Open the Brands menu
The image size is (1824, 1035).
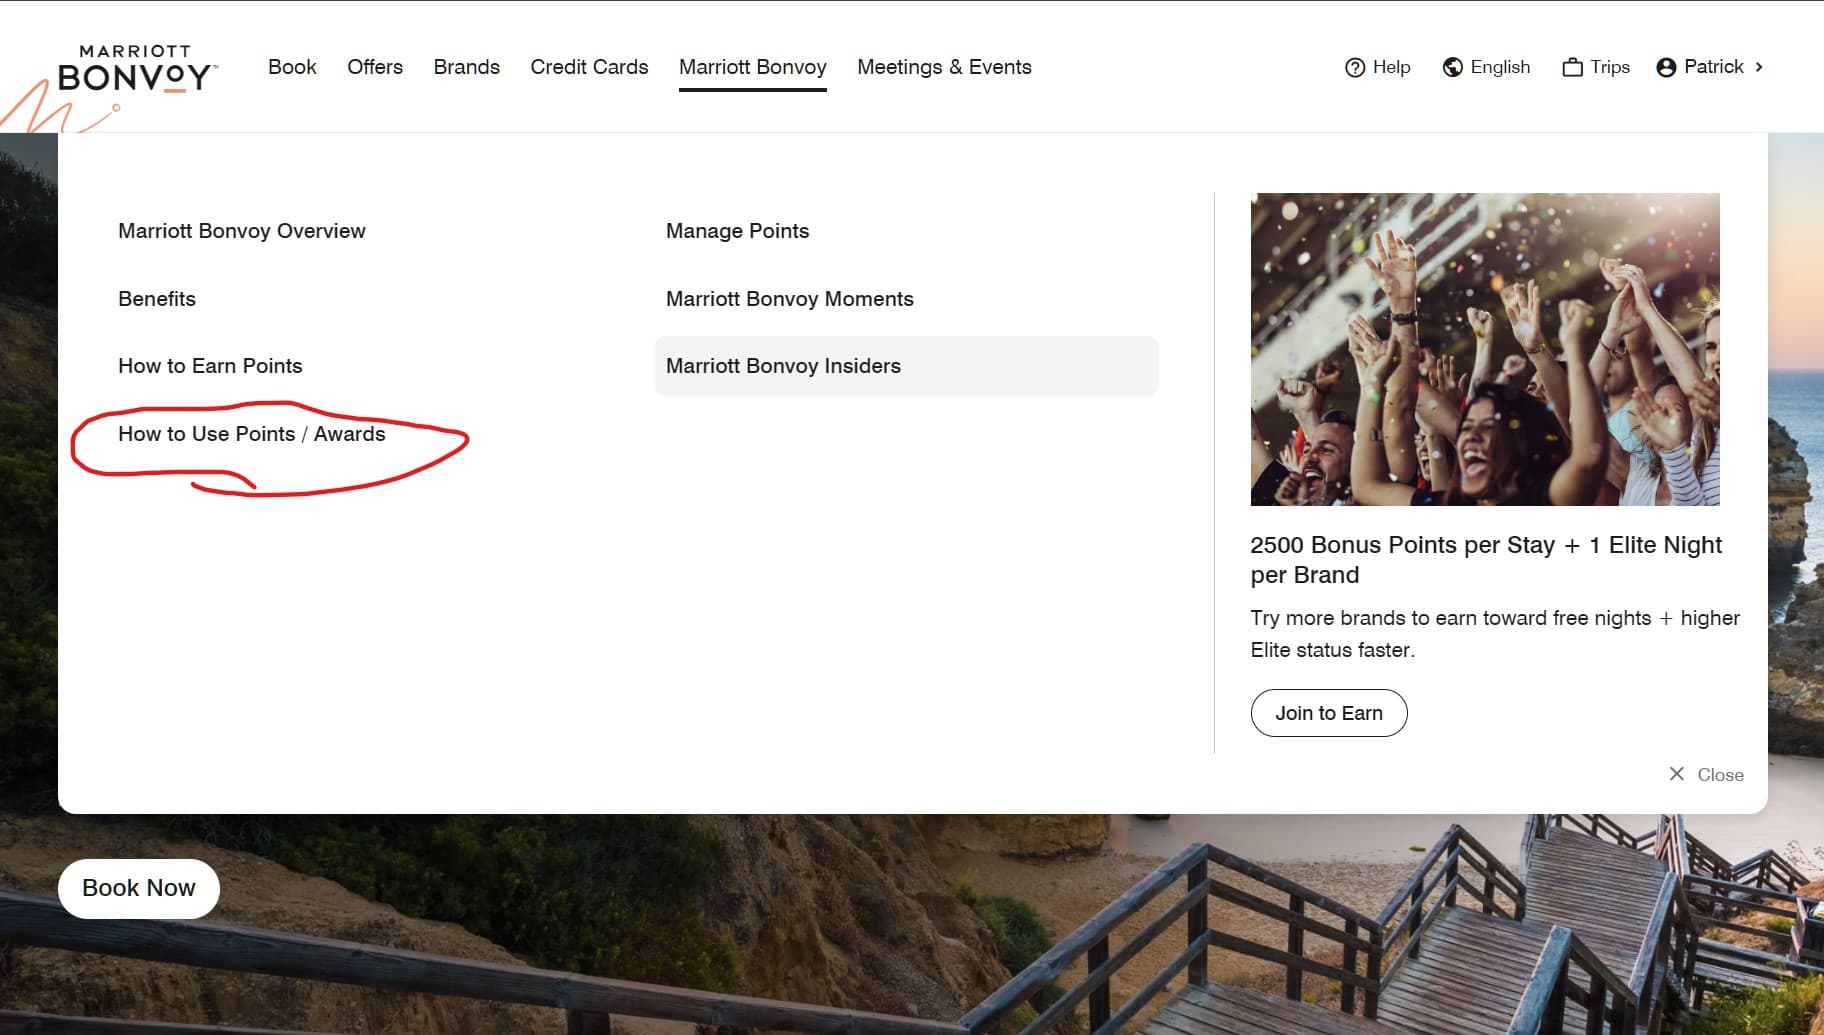(x=467, y=67)
